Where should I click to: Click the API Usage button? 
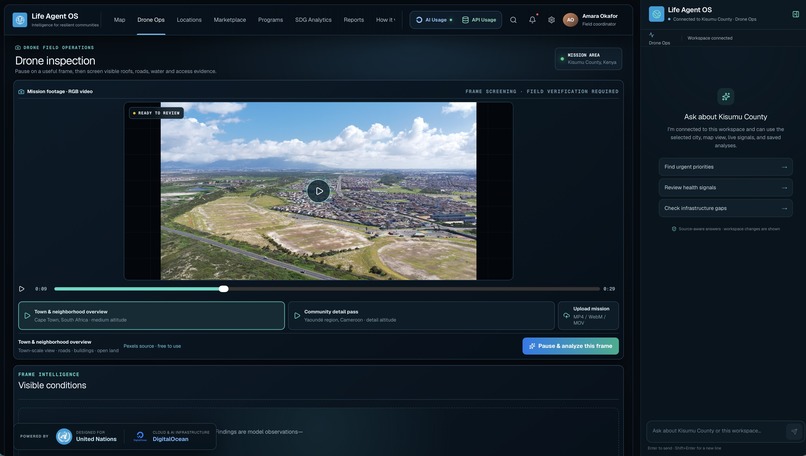pos(479,20)
